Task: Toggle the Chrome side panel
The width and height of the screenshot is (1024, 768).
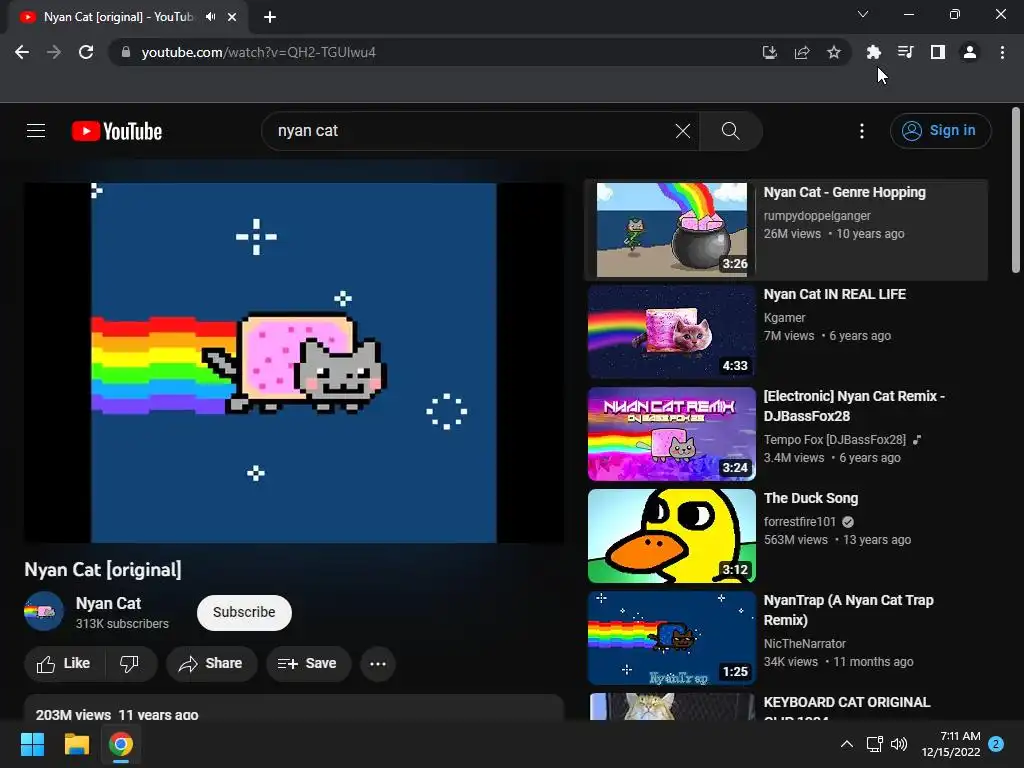Action: tap(938, 52)
